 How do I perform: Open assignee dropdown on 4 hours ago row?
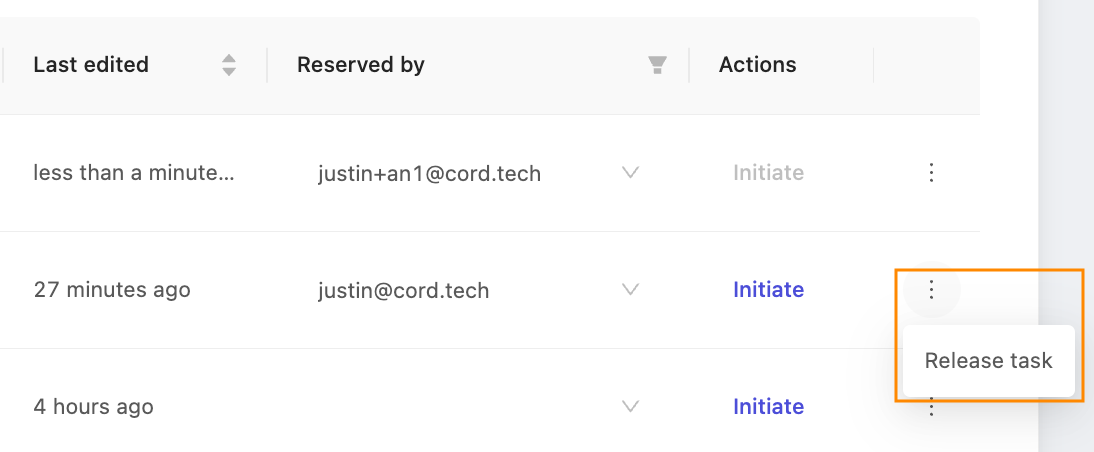[631, 406]
